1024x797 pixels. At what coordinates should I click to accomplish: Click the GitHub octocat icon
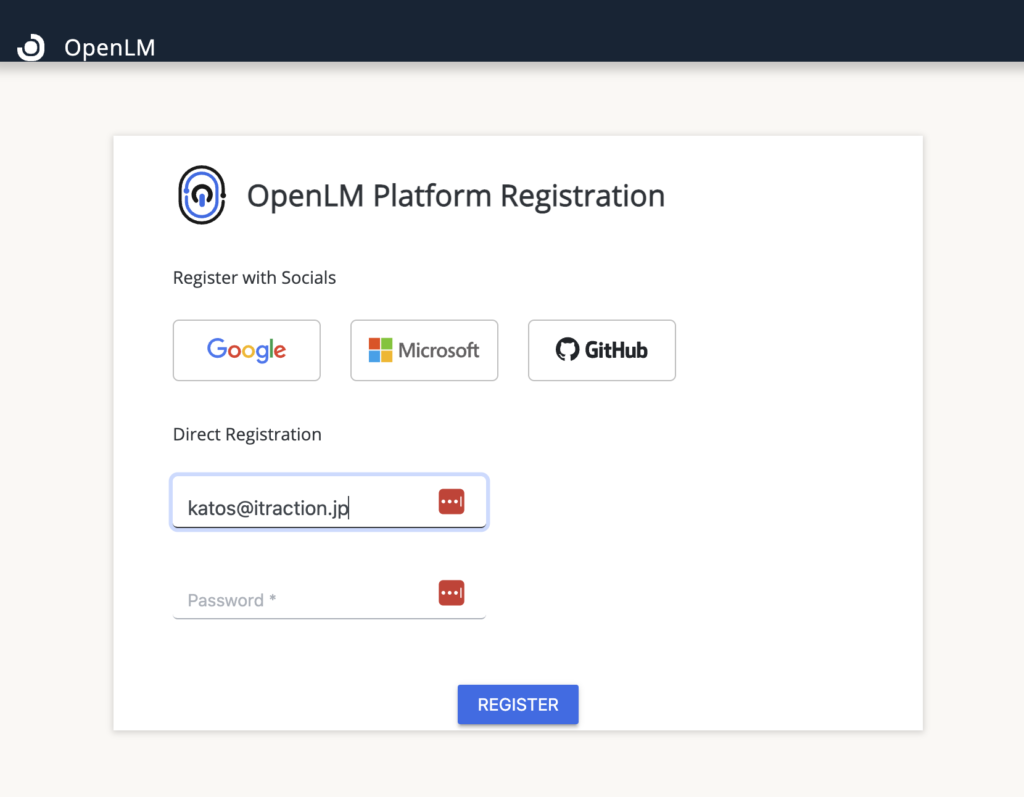tap(567, 350)
